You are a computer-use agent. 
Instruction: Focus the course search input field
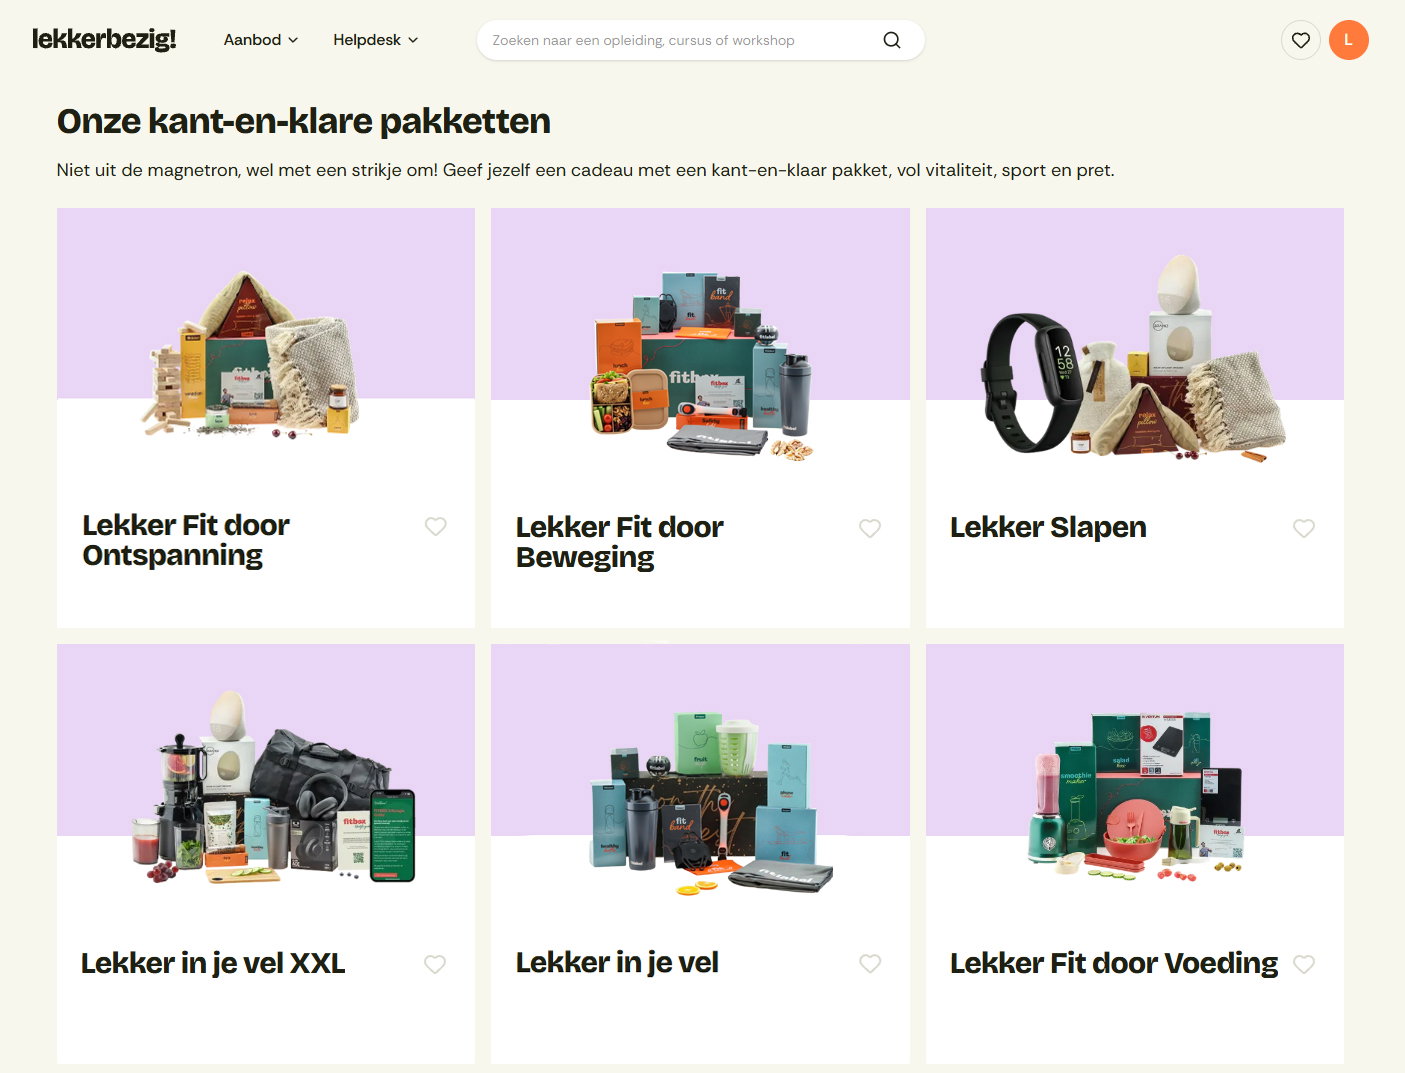point(680,40)
